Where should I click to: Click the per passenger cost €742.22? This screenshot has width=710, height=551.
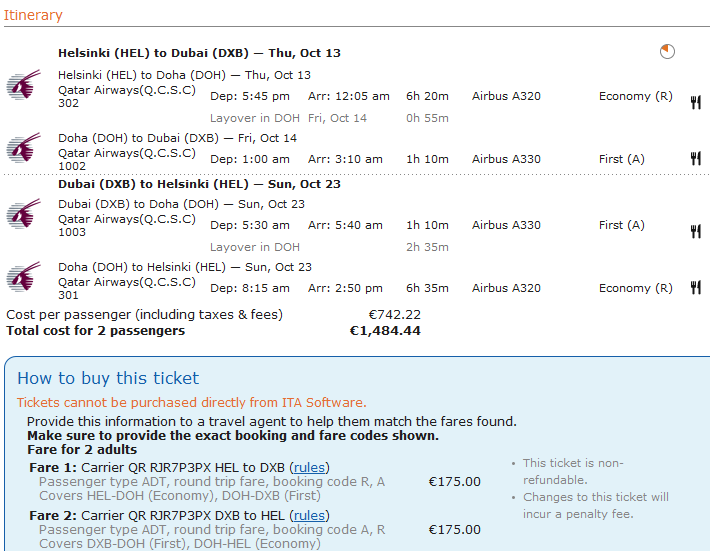click(394, 314)
